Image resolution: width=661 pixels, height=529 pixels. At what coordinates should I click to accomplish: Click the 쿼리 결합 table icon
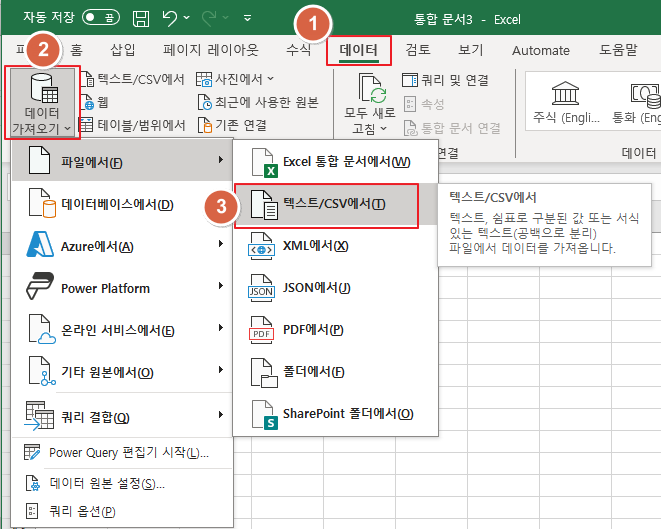tap(40, 415)
